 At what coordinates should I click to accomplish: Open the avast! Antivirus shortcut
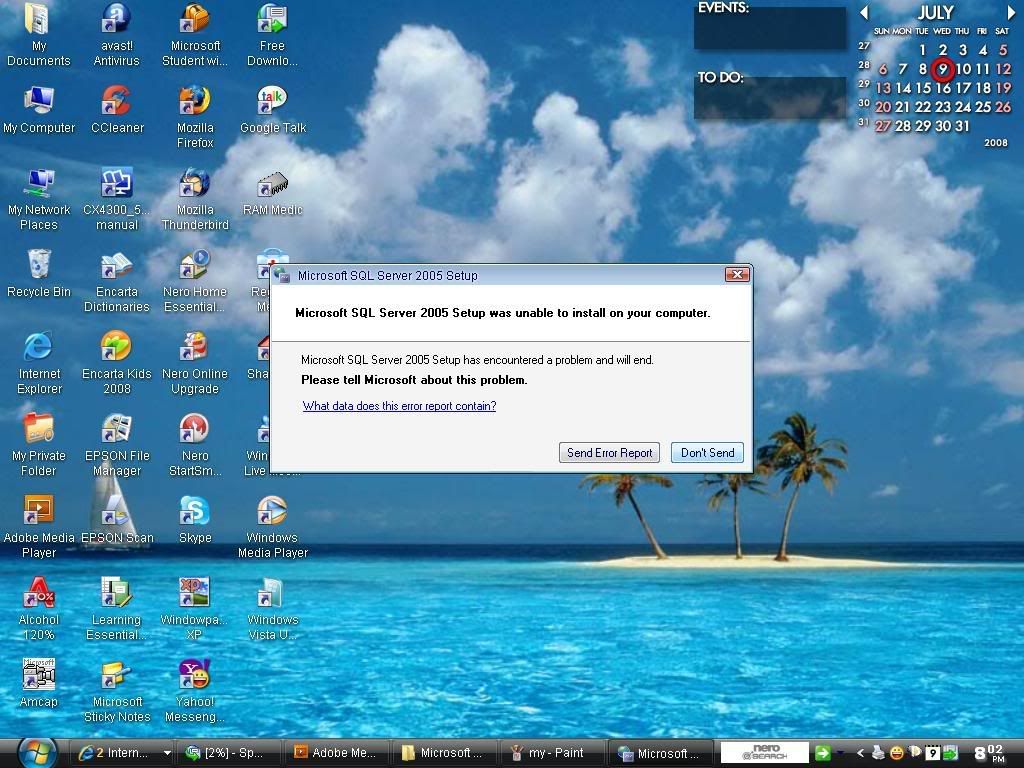(117, 21)
